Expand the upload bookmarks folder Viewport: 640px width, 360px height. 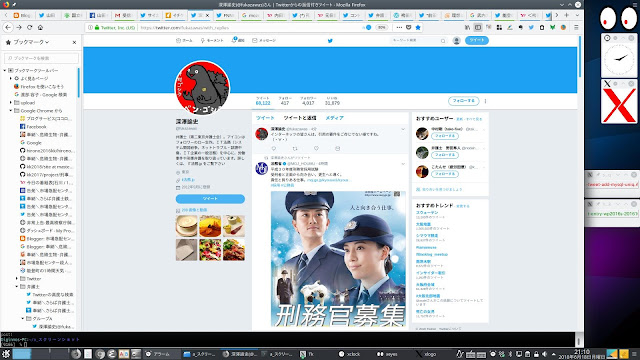pyautogui.click(x=11, y=102)
